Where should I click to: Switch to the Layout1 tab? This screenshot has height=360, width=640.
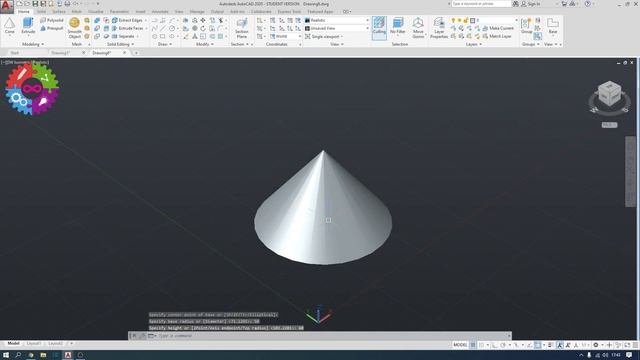pyautogui.click(x=33, y=344)
